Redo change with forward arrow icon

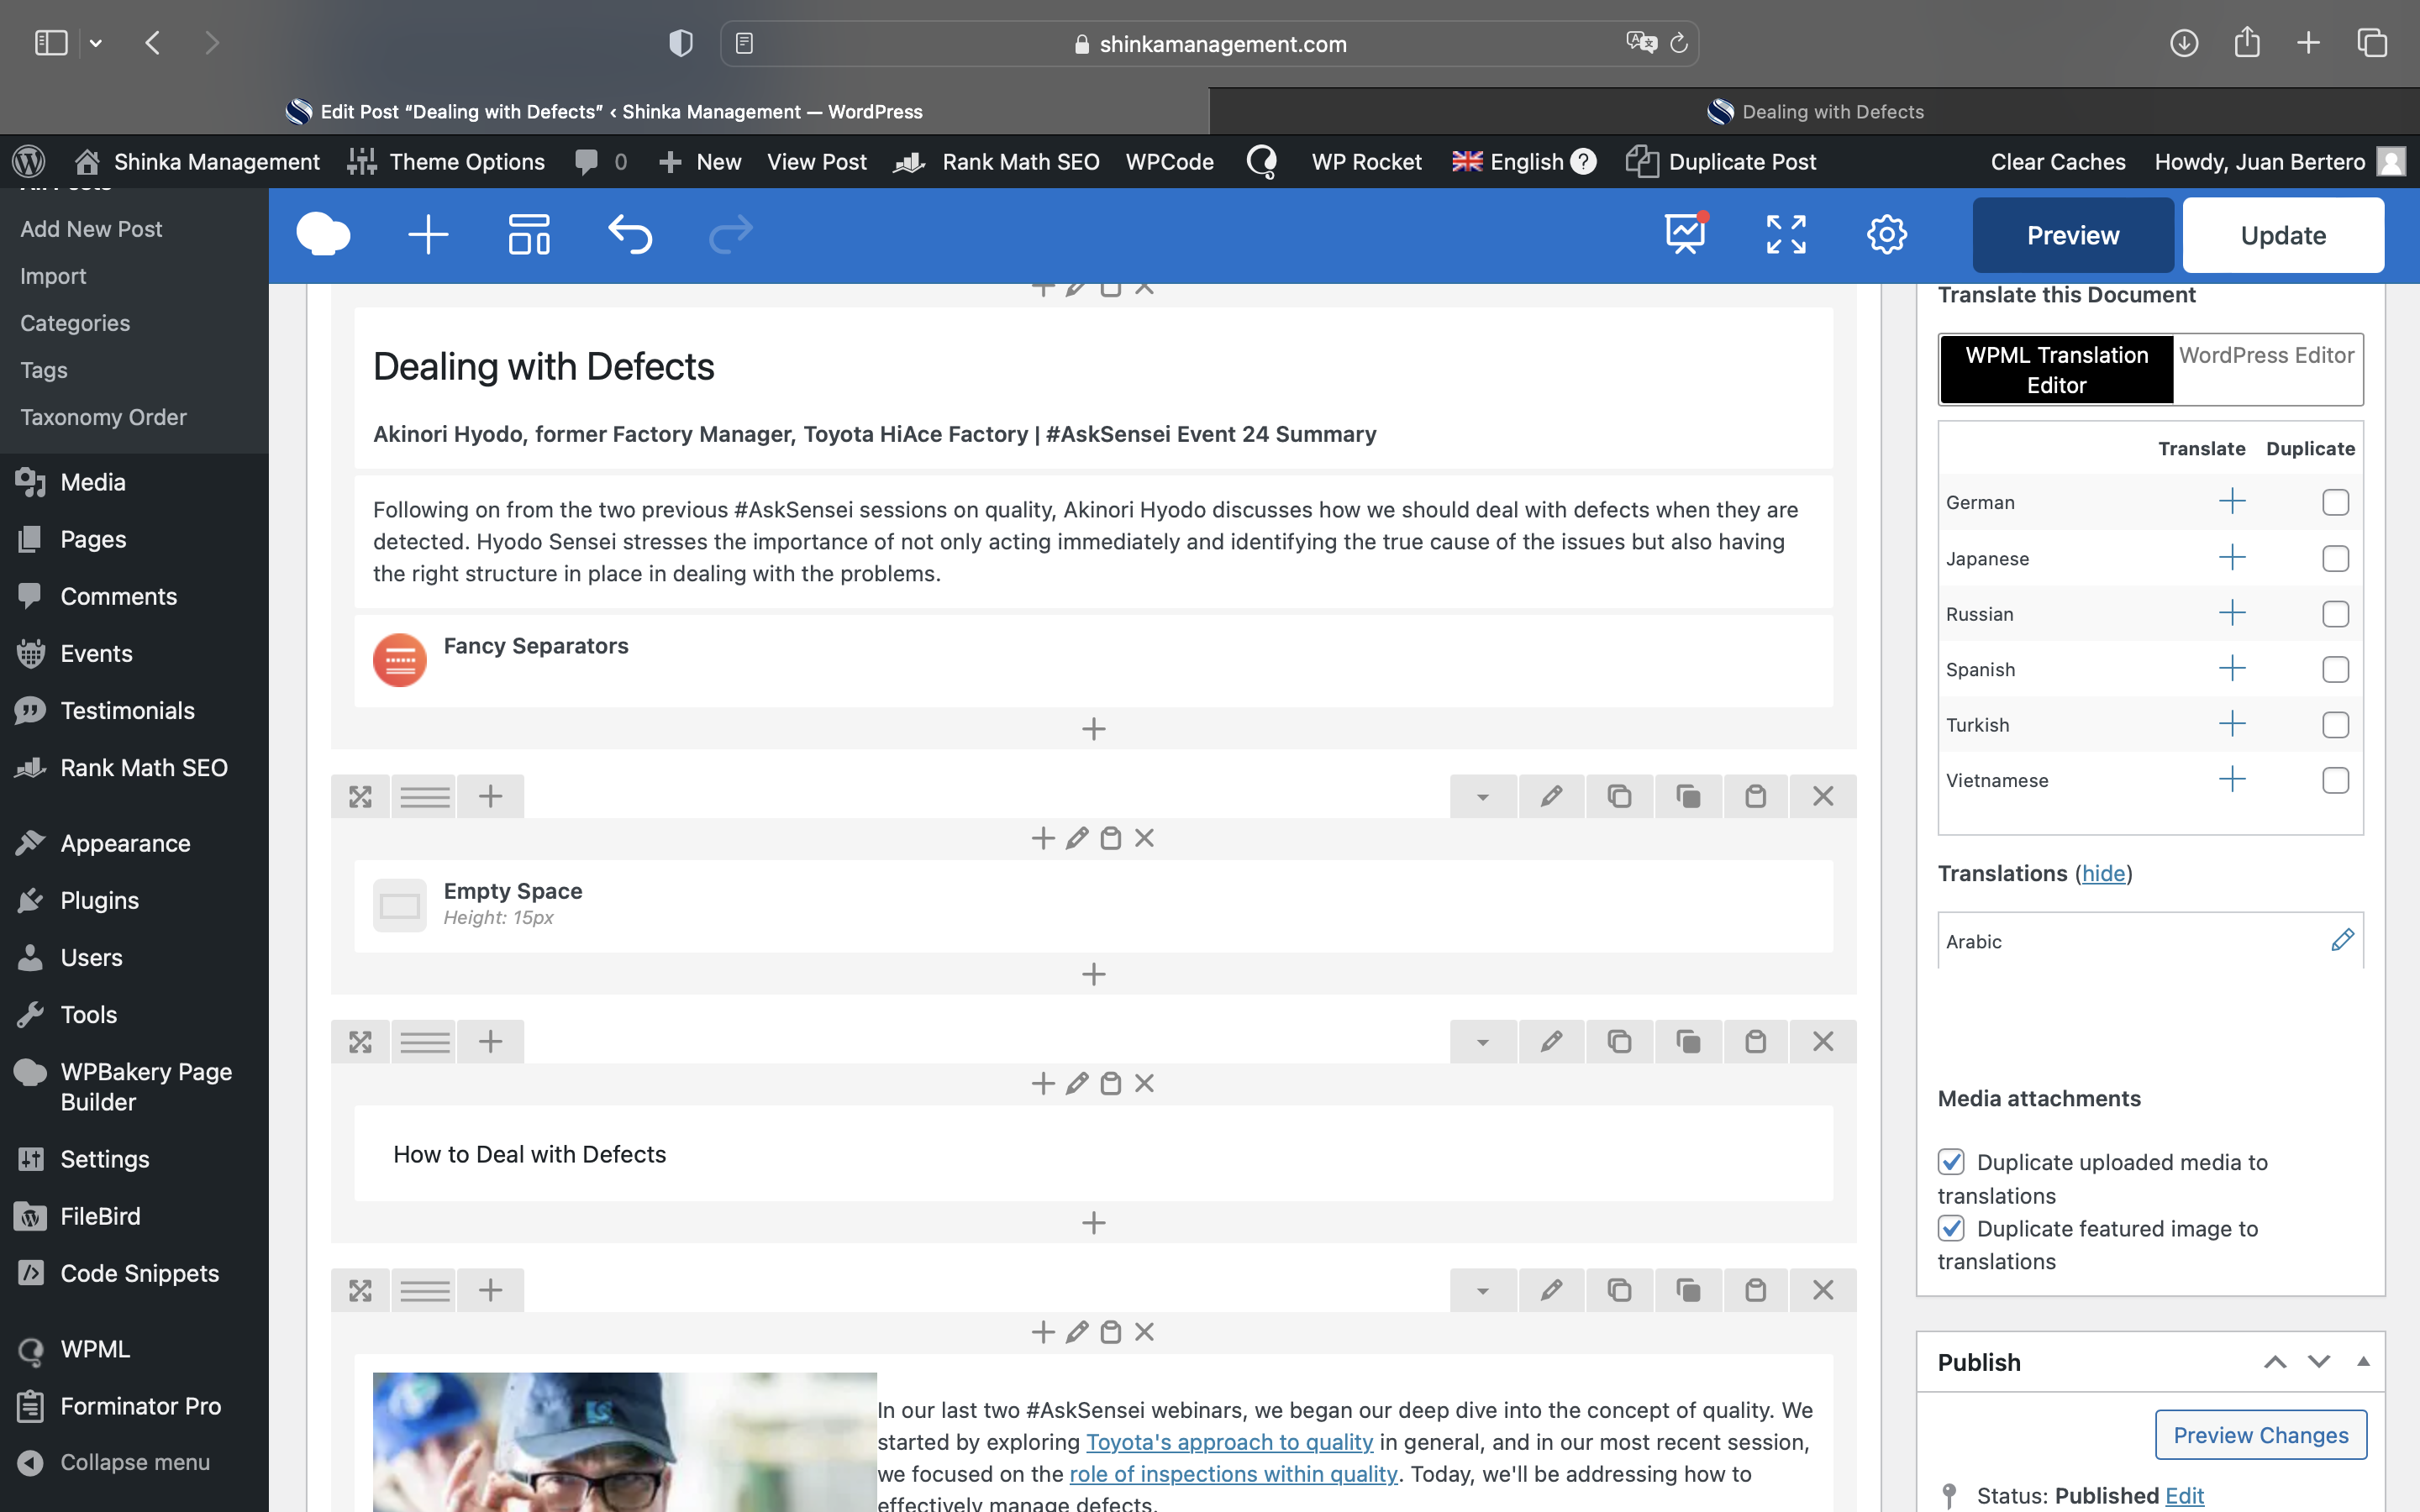tap(731, 235)
